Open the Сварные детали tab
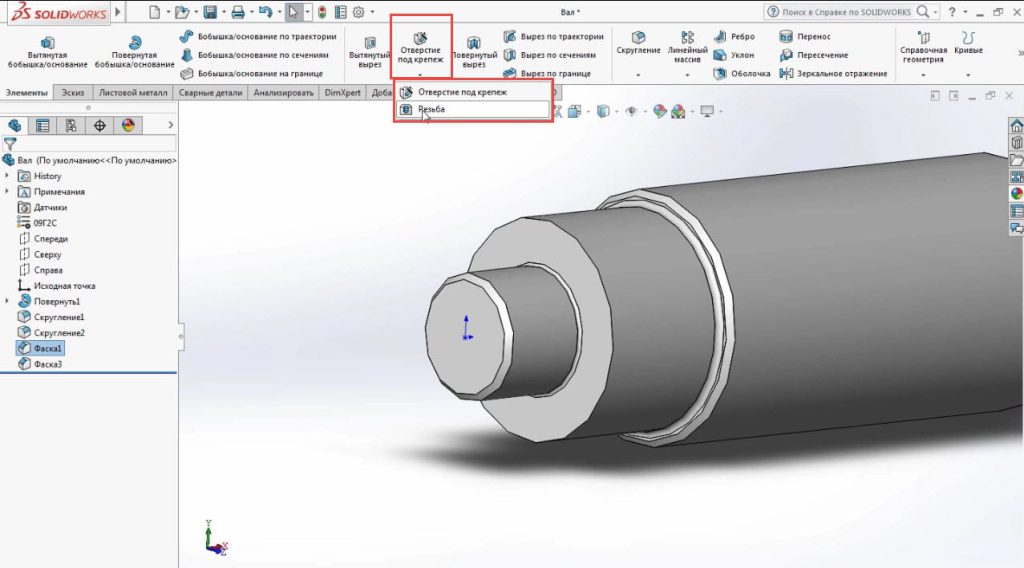This screenshot has width=1024, height=568. 210,93
